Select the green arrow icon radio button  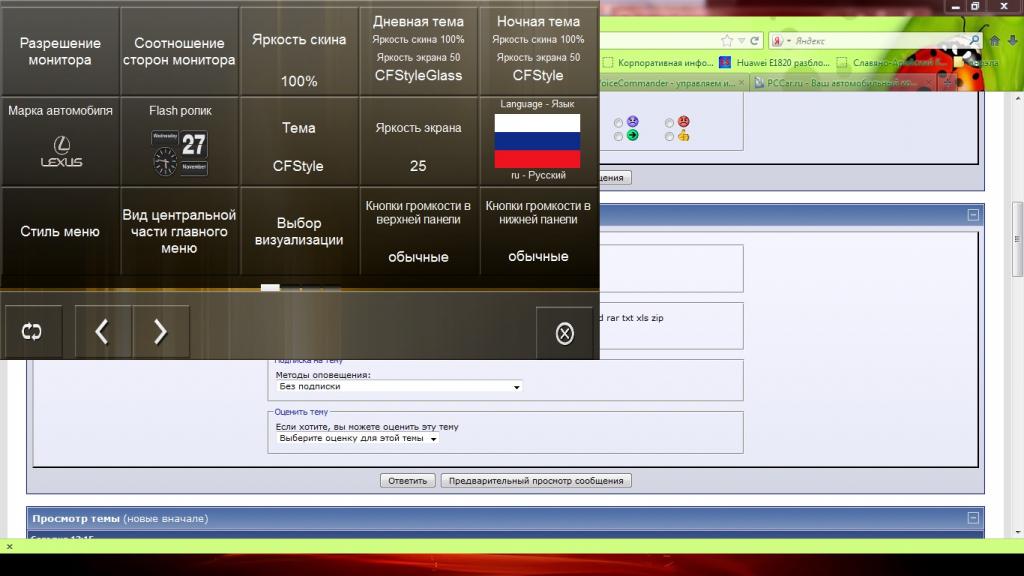point(620,136)
